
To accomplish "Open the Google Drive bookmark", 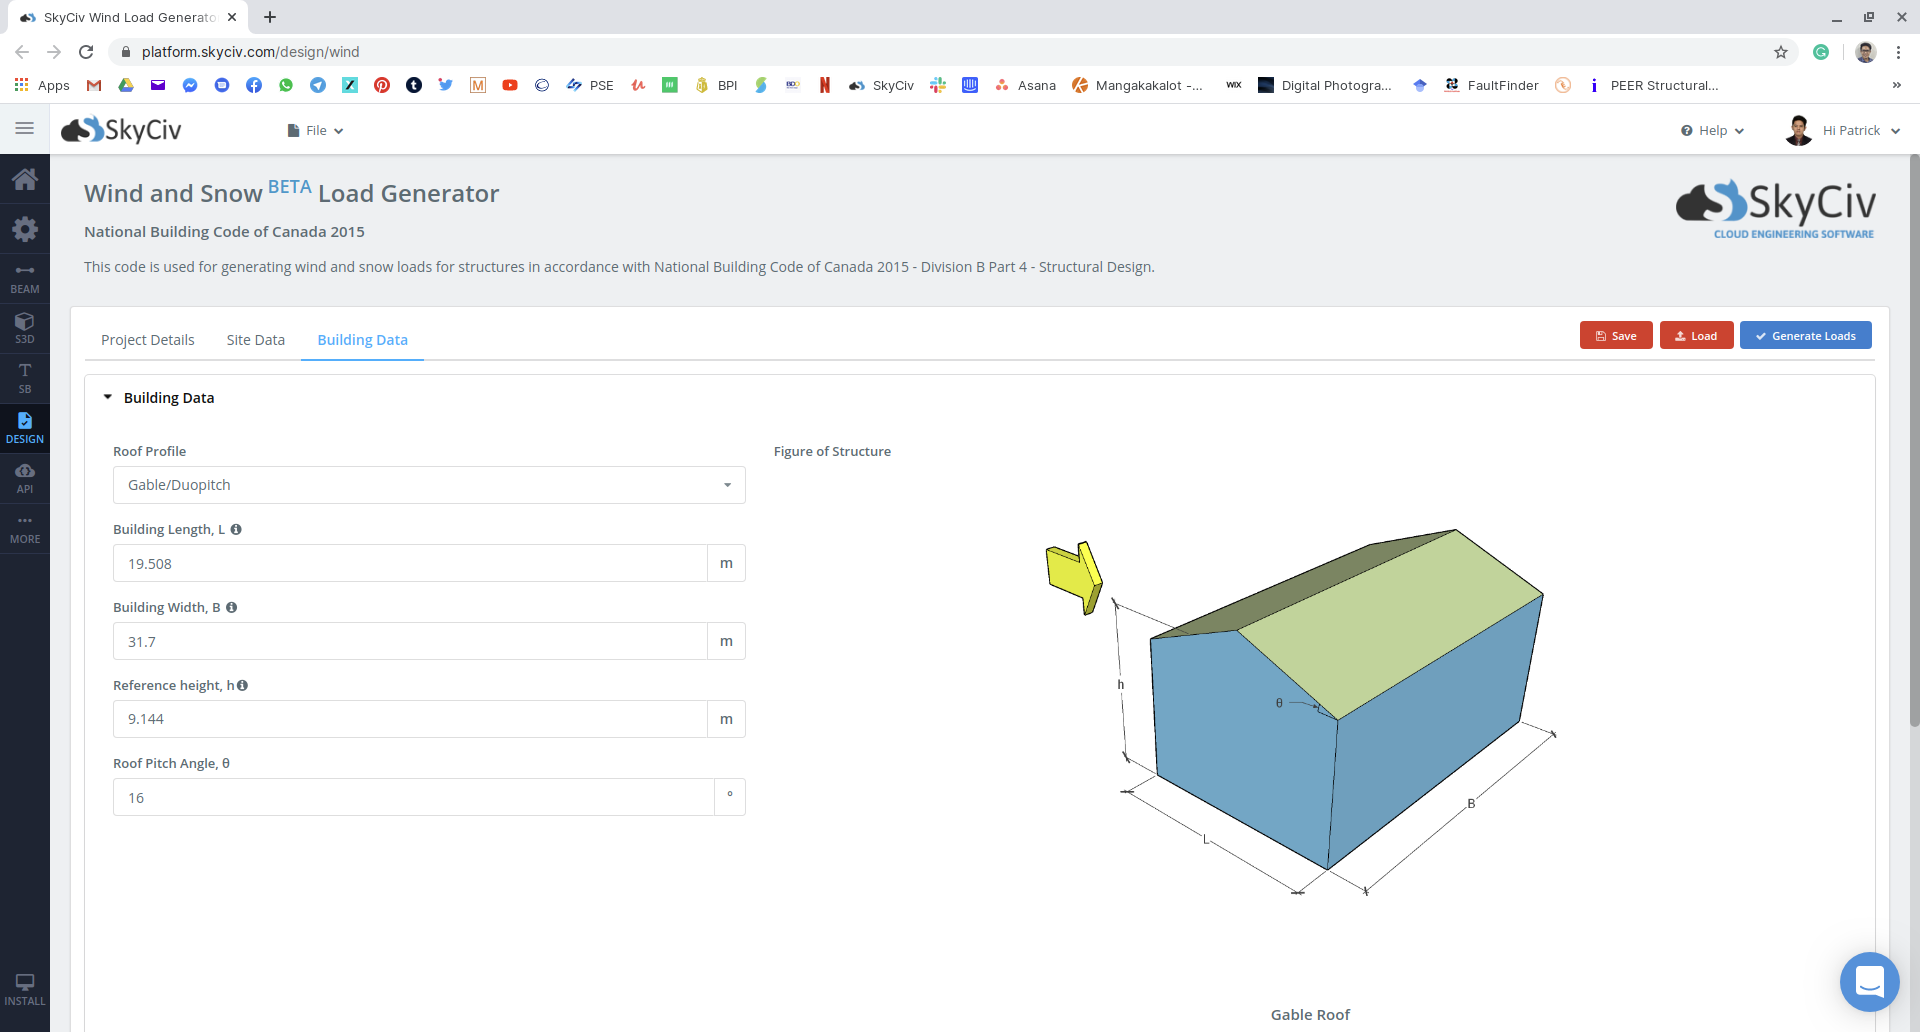I will click(x=126, y=85).
